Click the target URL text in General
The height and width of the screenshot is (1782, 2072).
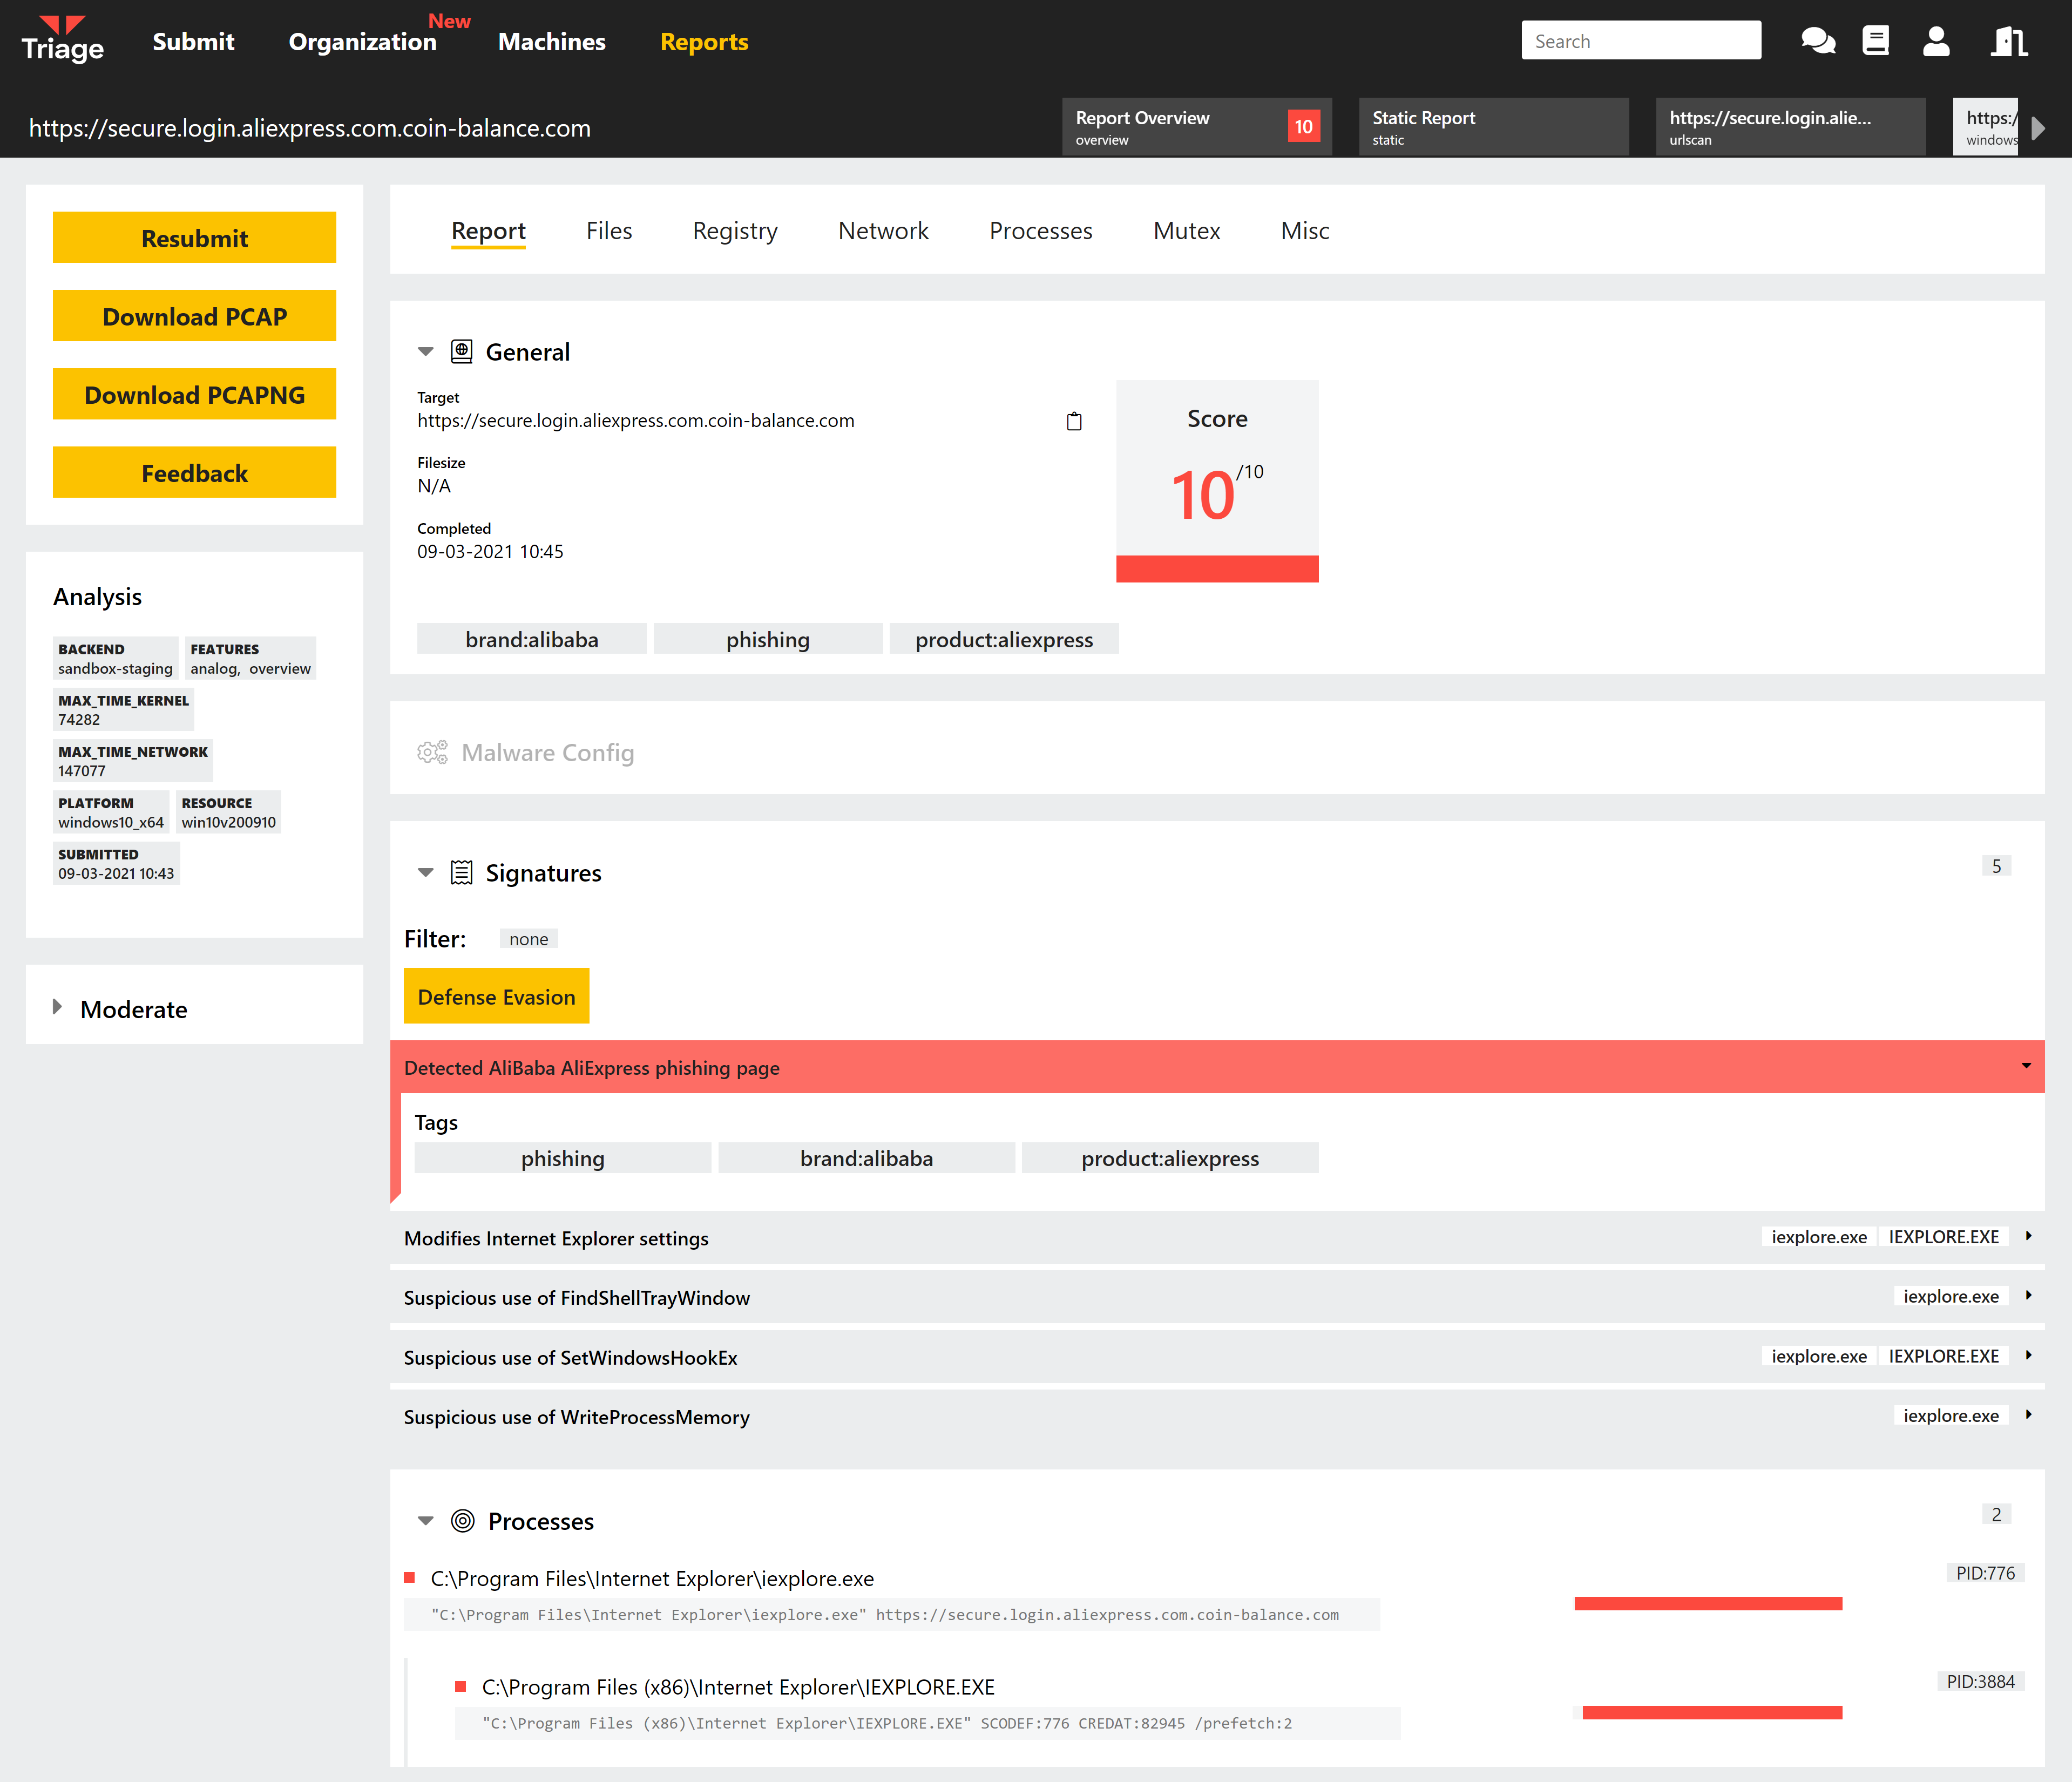coord(636,421)
